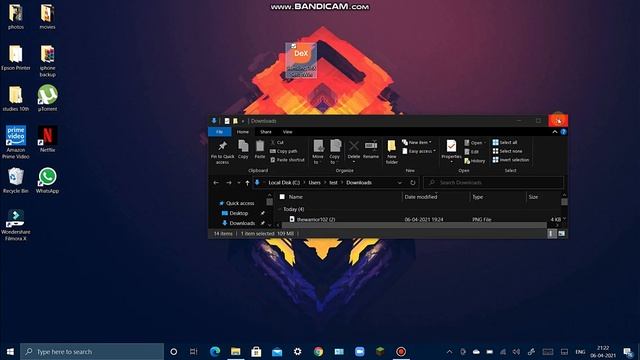Open Downloads in navigation pane
This screenshot has width=640, height=360.
click(x=242, y=223)
